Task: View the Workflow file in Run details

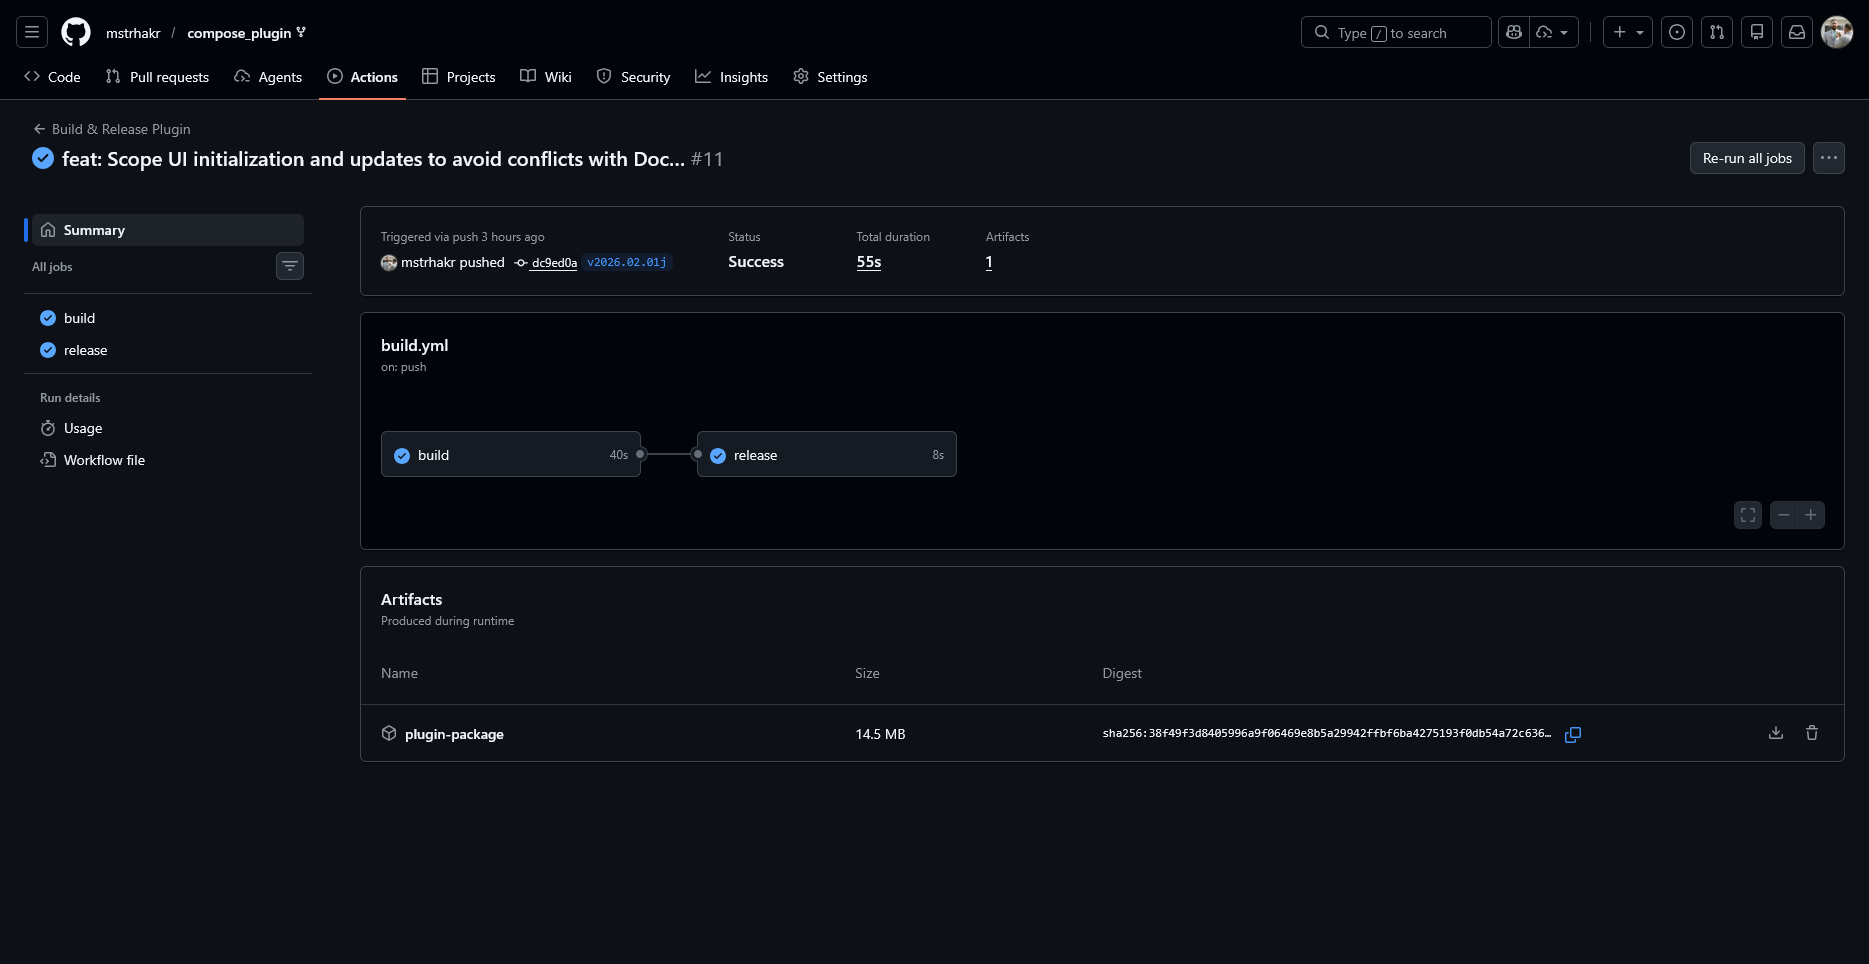Action: 103,460
